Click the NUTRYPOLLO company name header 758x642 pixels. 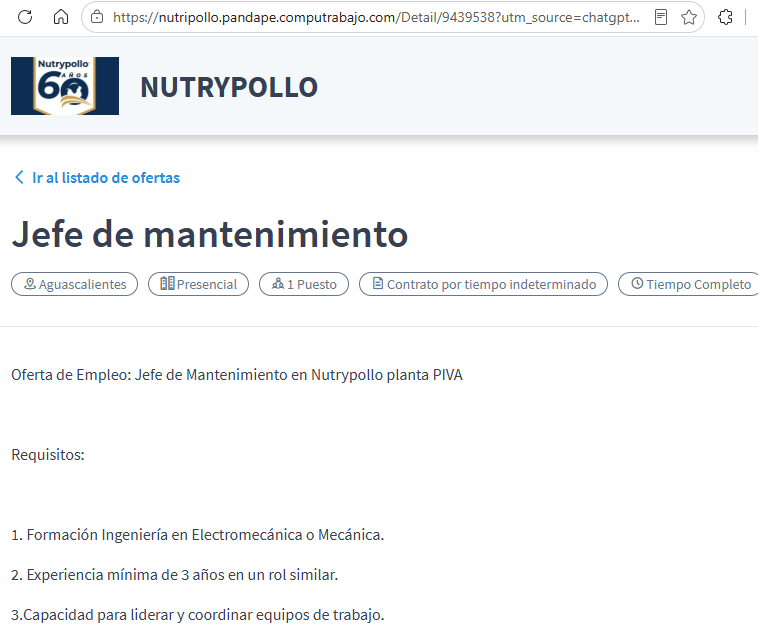[229, 88]
